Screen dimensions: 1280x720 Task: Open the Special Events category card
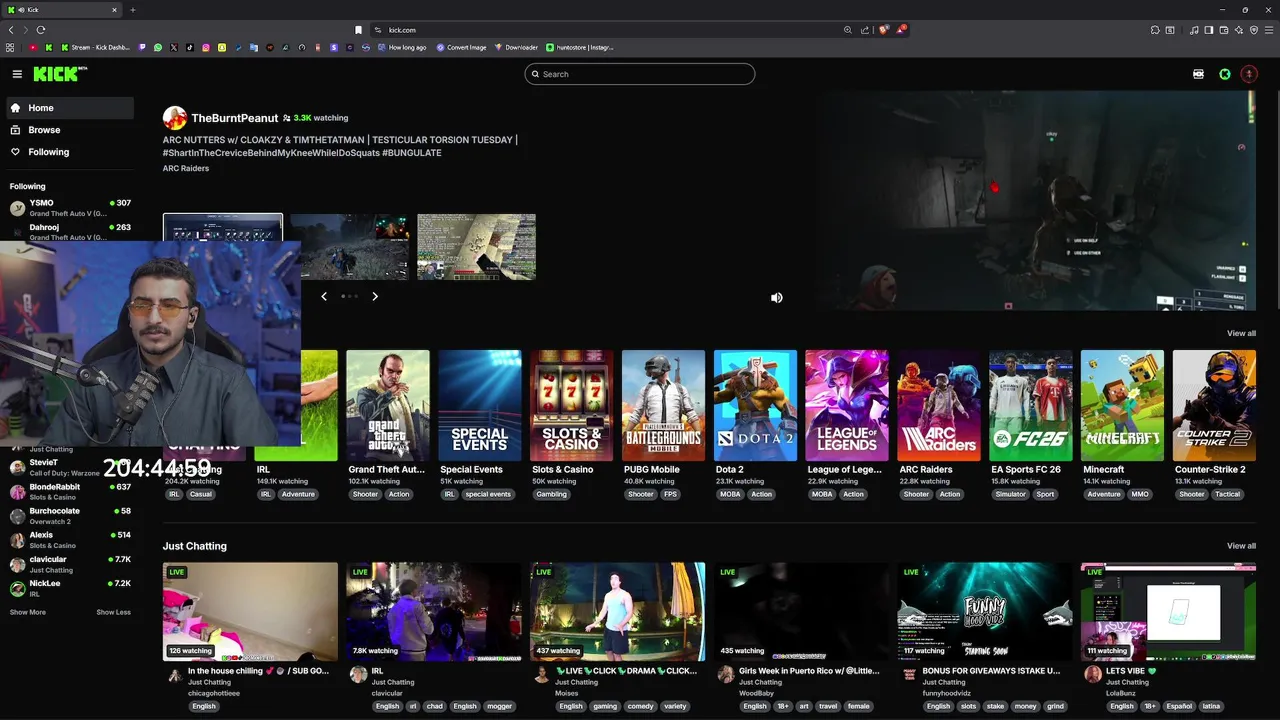coord(480,405)
